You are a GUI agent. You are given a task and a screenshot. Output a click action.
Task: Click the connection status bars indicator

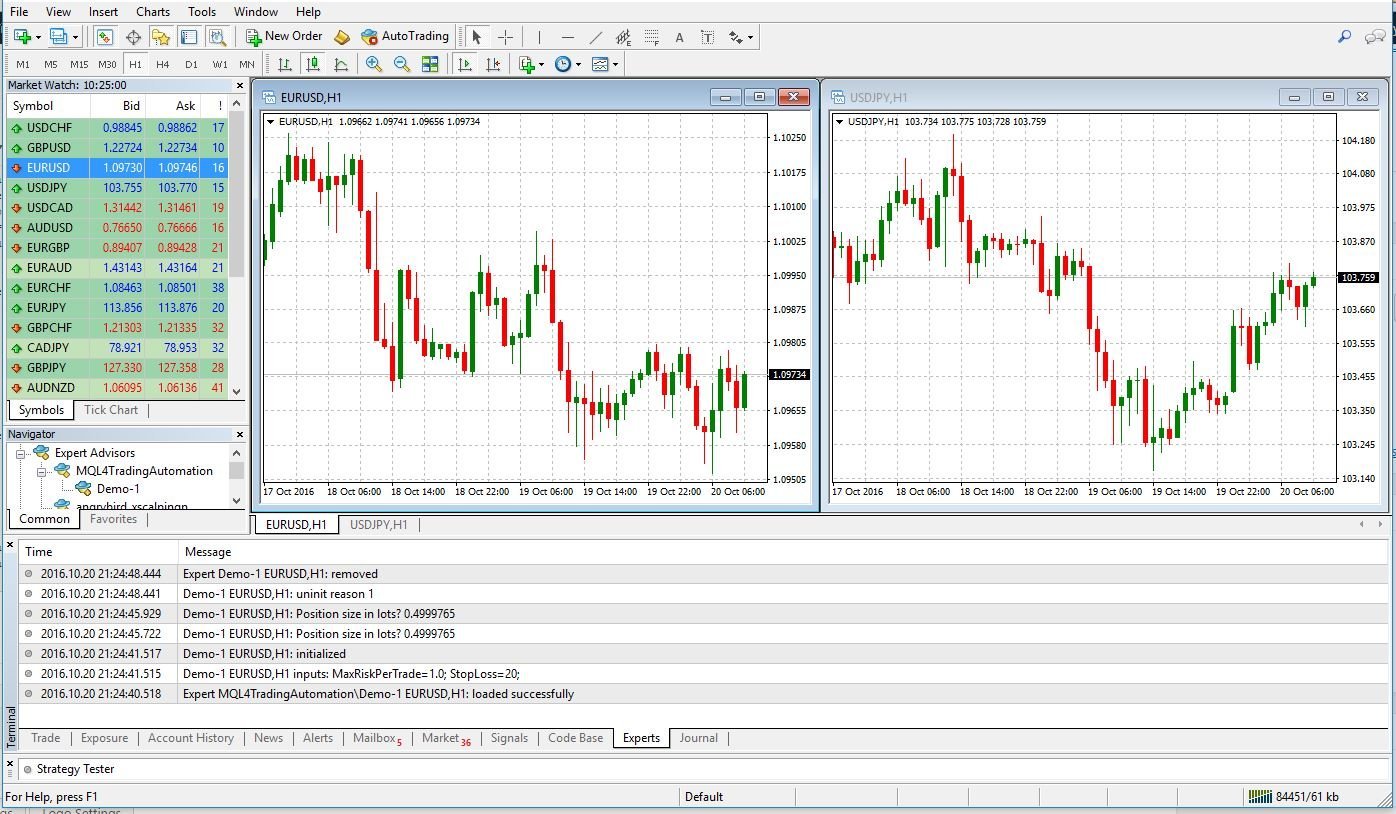click(1259, 797)
